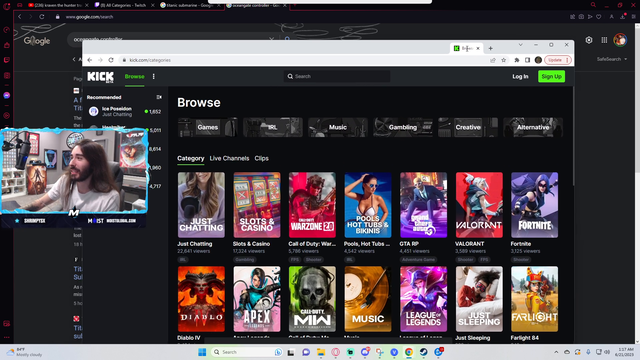This screenshot has height=360, width=640.
Task: Bookmark kick.com with the star icon
Action: point(504,60)
